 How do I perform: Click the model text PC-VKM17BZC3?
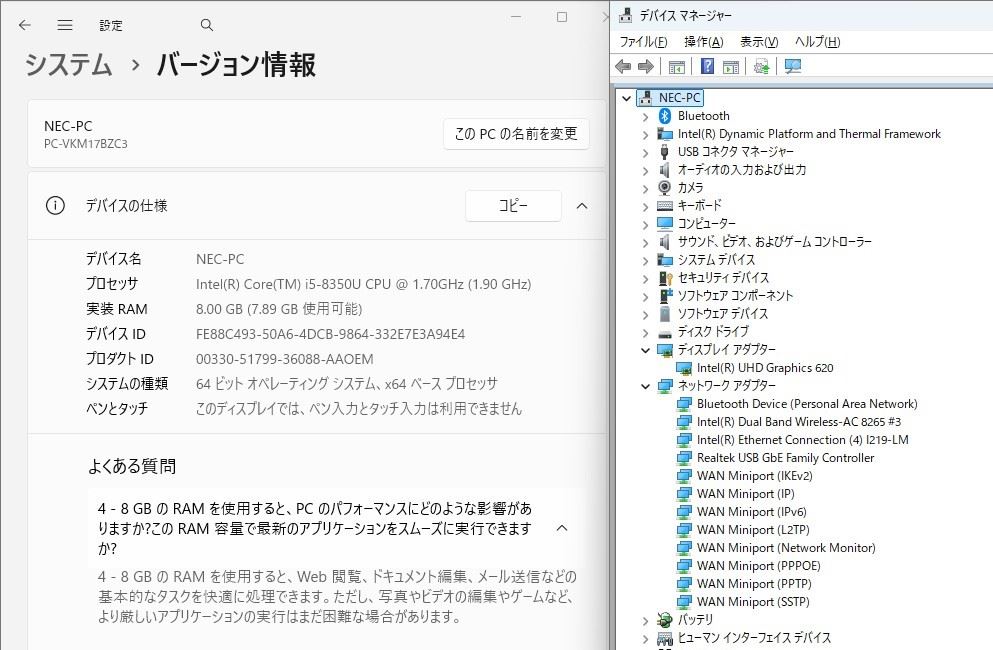click(85, 144)
